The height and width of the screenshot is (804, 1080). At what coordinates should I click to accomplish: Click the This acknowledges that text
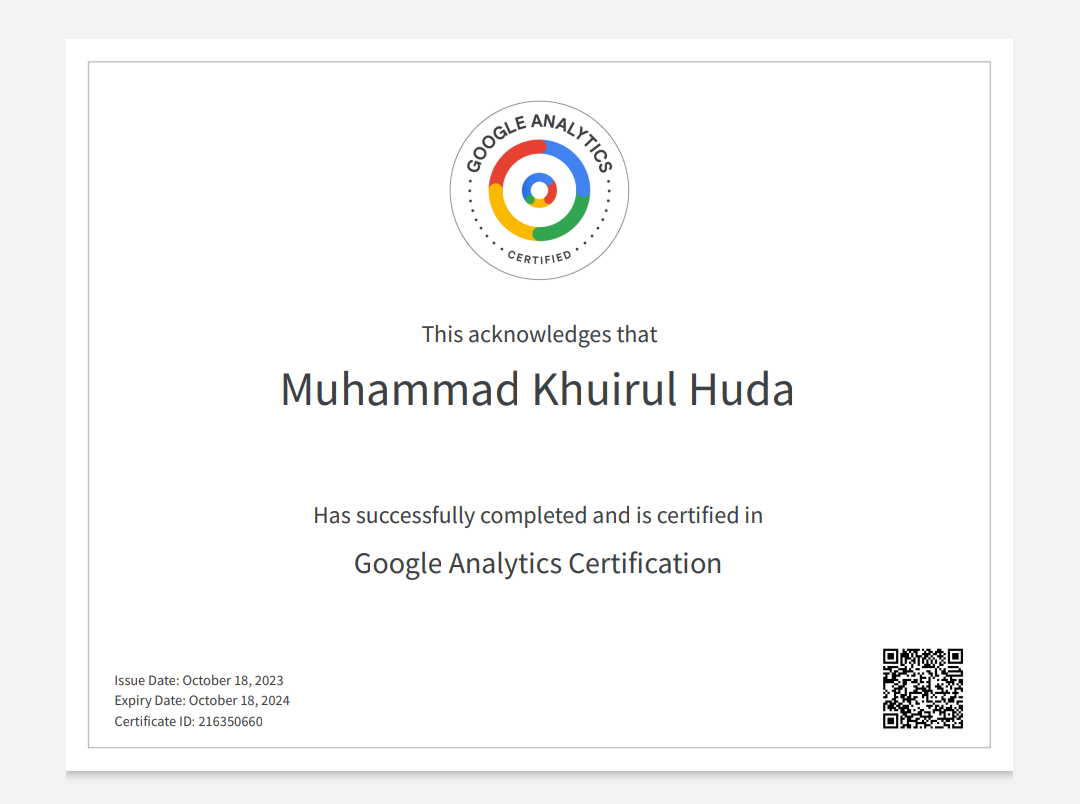point(539,334)
